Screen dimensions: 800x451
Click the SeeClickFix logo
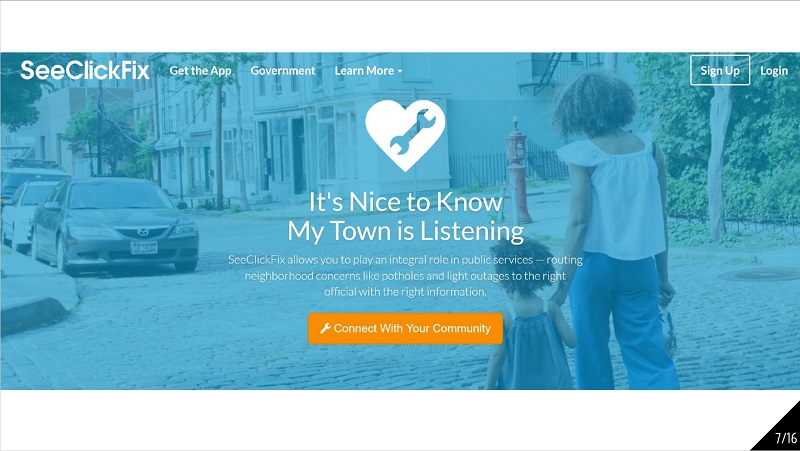click(85, 70)
